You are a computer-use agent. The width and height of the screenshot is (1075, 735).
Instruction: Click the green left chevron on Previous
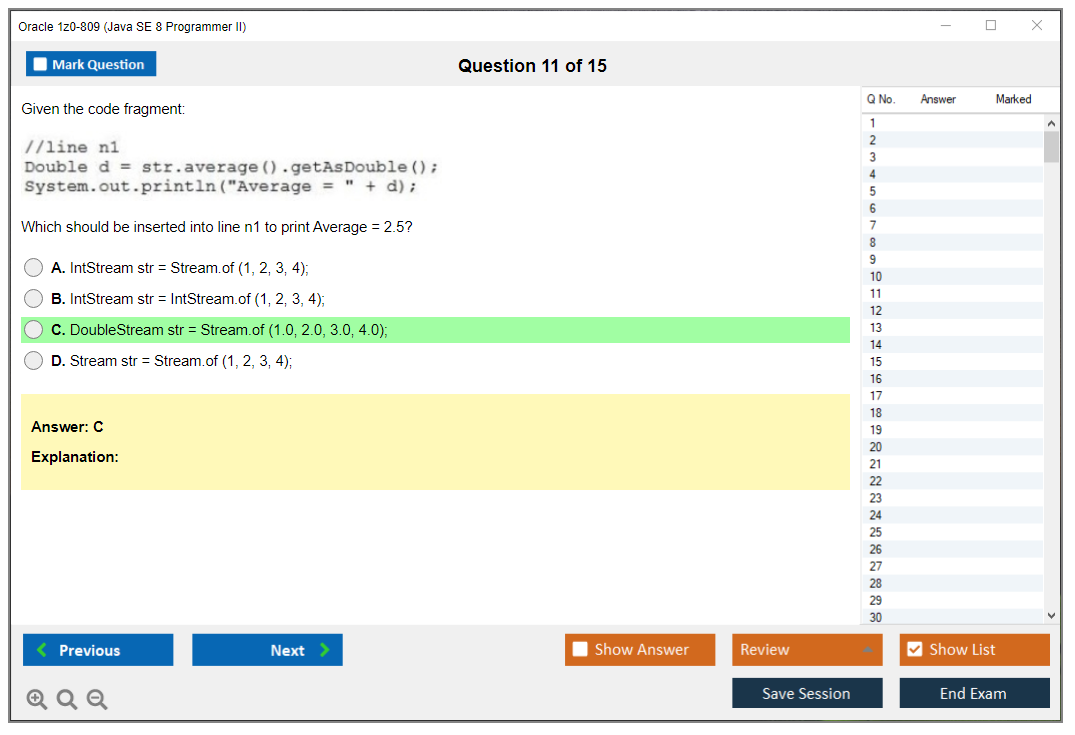click(x=40, y=650)
